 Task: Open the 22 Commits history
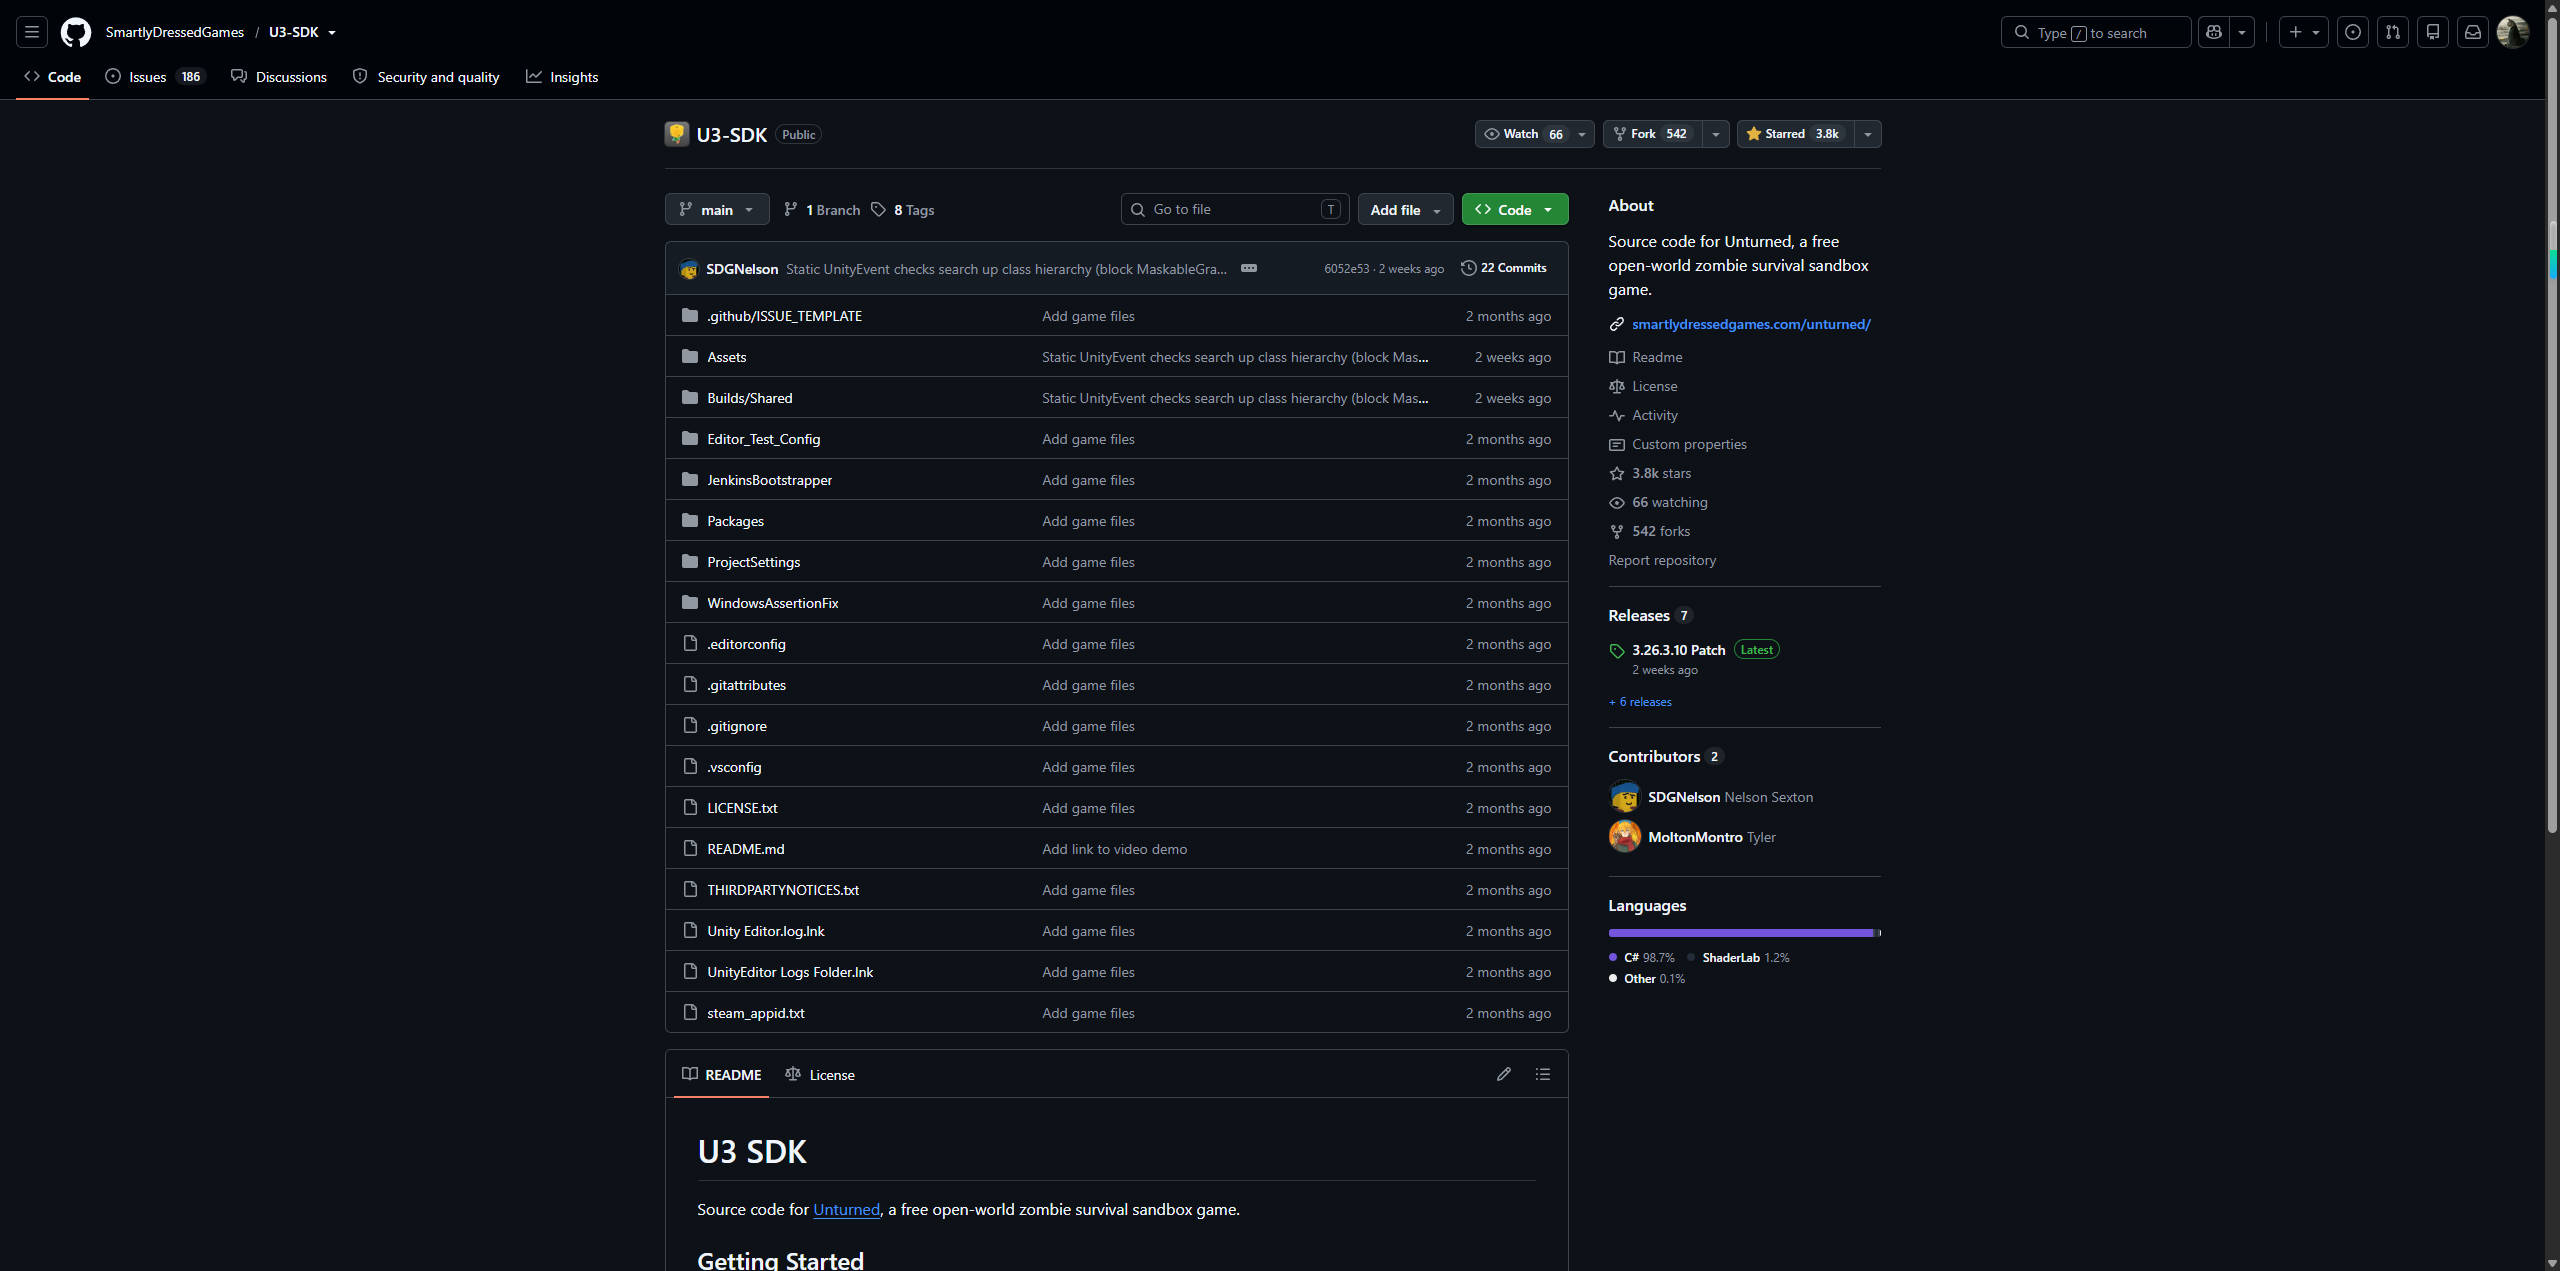[x=1504, y=268]
